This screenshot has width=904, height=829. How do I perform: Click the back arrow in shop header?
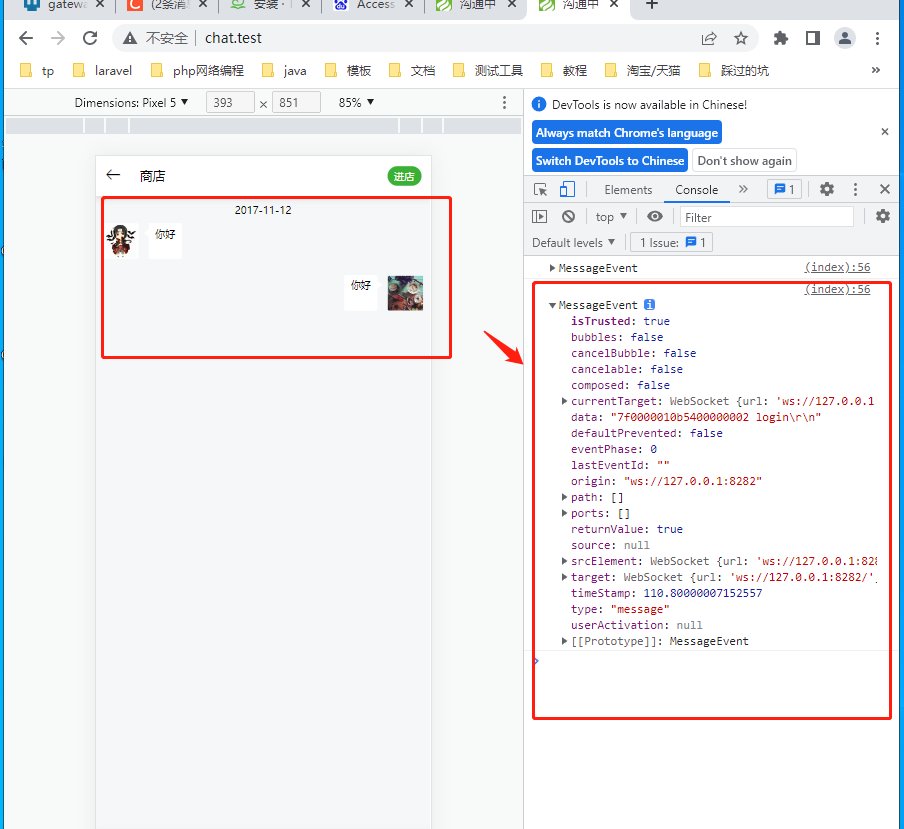[113, 176]
